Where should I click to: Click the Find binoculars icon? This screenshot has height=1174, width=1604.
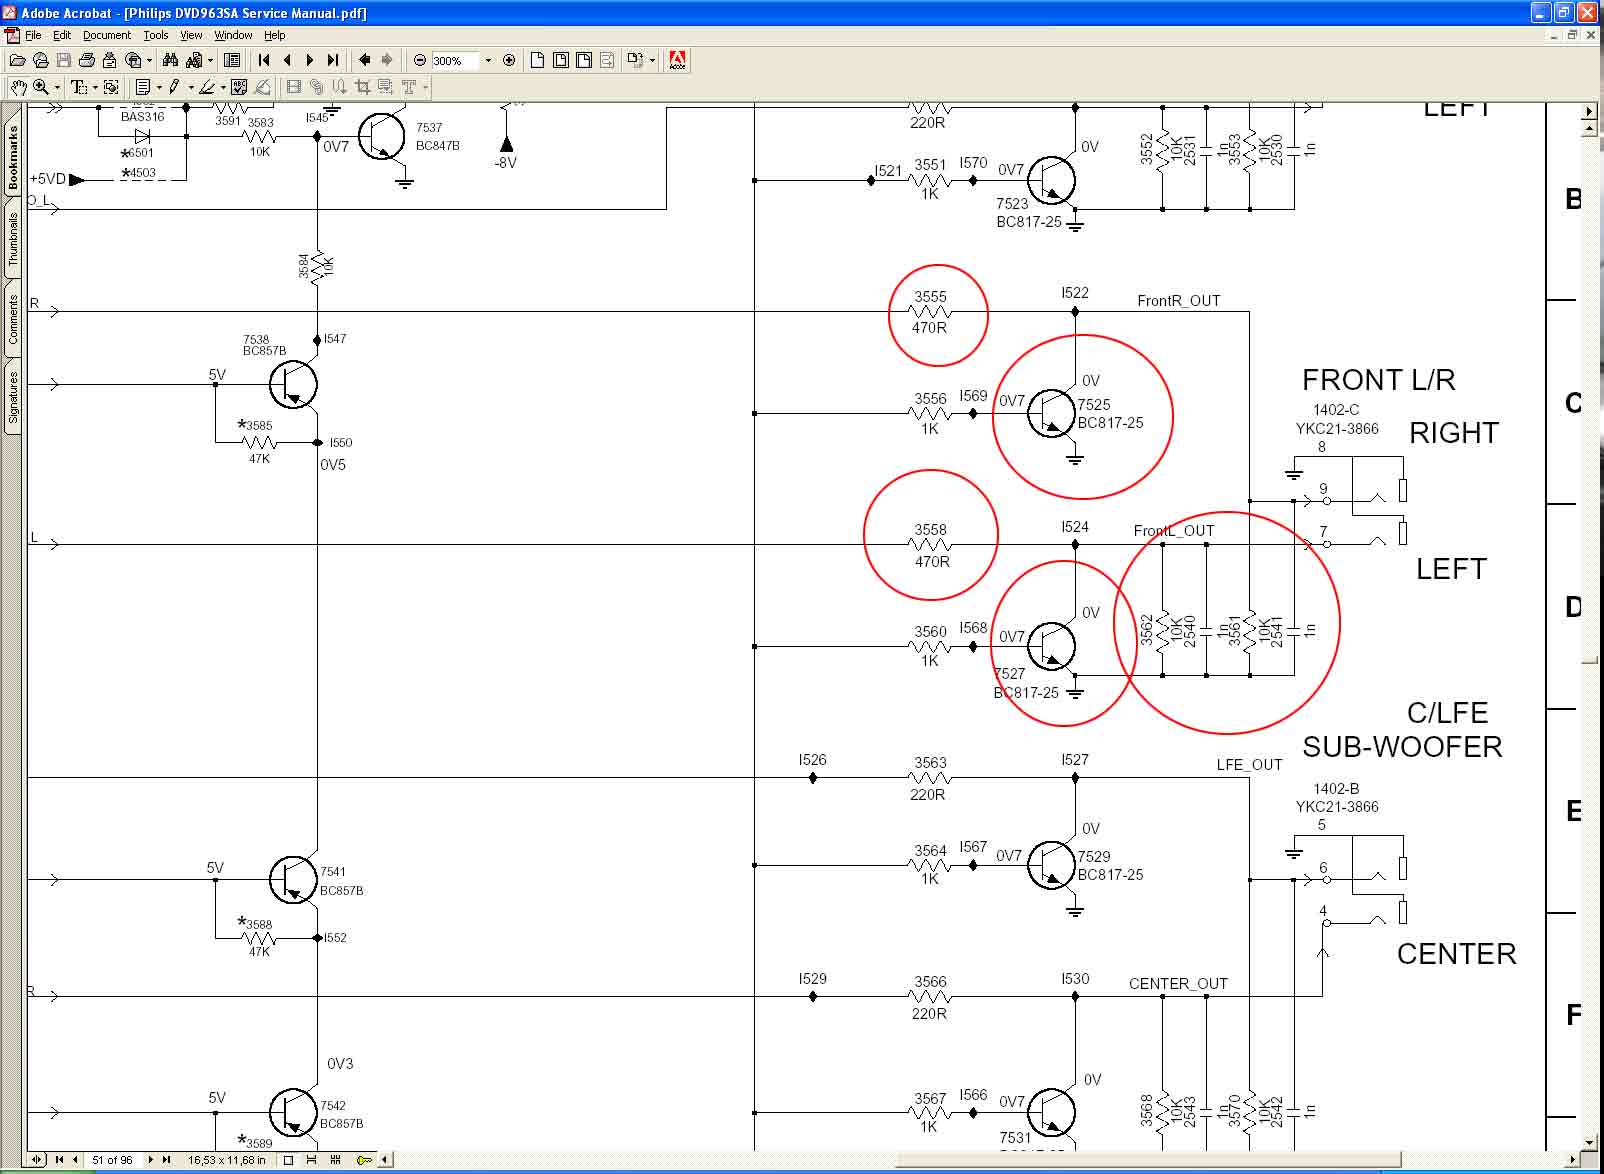tap(170, 60)
